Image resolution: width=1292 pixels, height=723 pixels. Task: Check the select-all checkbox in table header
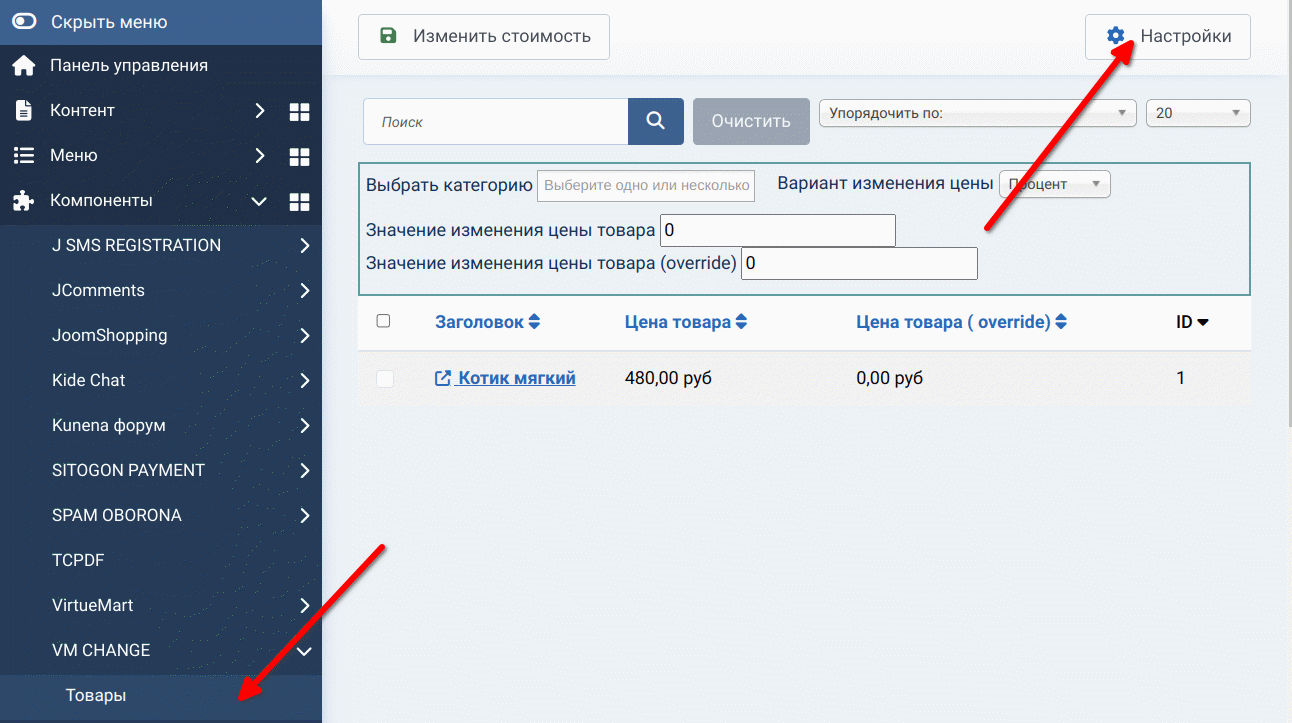[x=383, y=321]
